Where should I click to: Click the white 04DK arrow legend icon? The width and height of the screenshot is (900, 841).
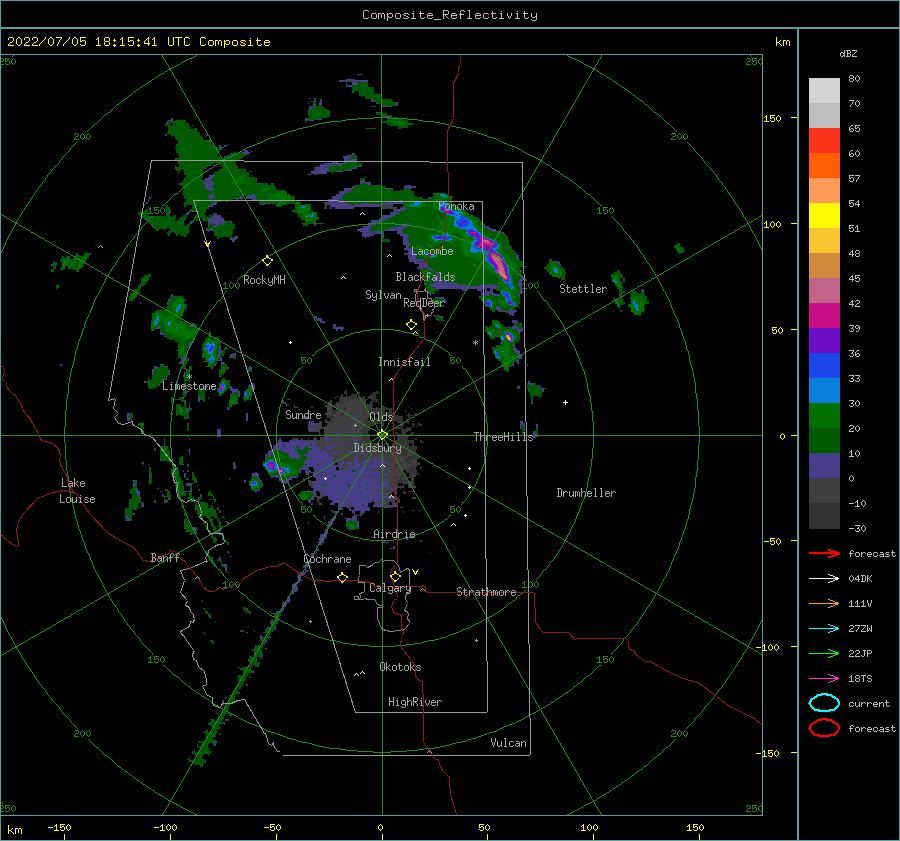824,578
